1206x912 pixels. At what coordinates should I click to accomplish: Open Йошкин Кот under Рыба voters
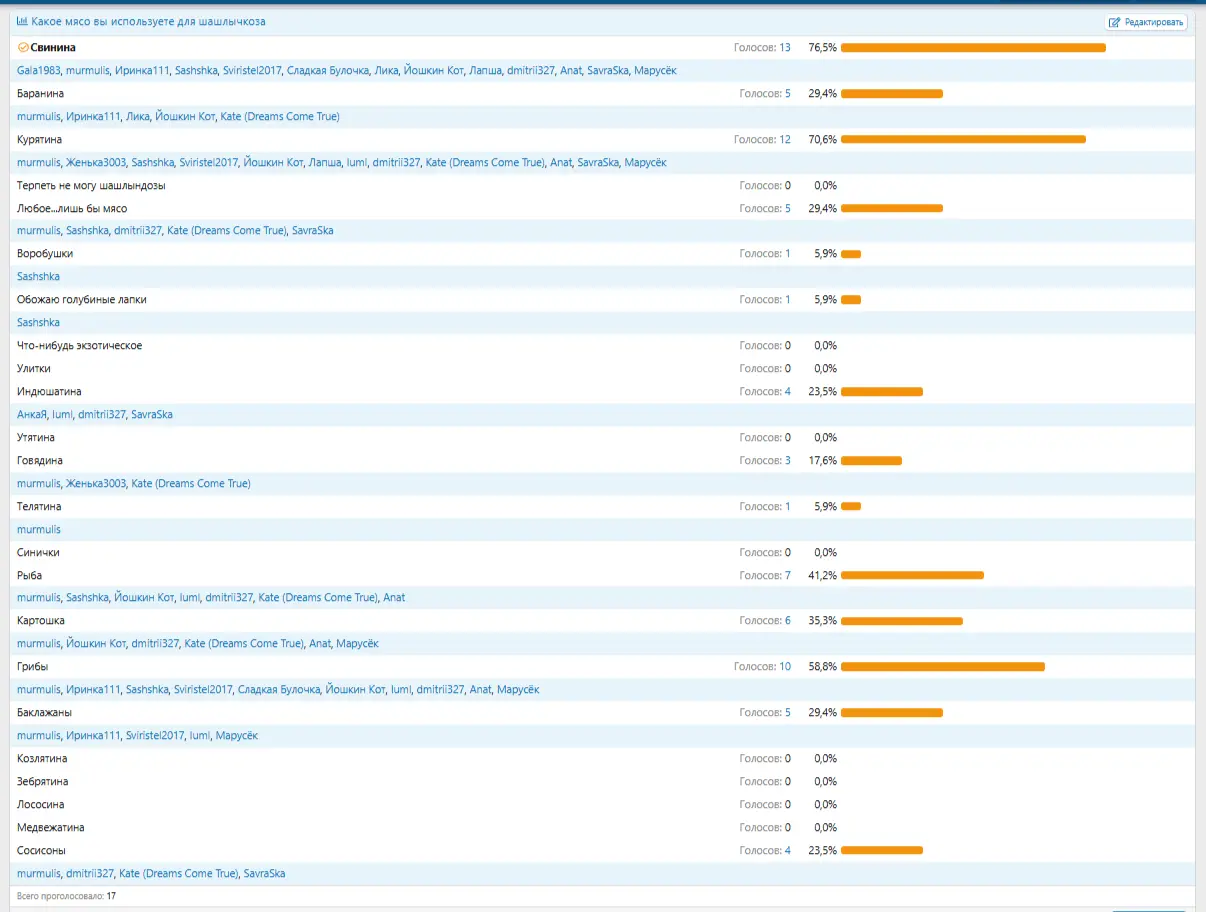pyautogui.click(x=144, y=597)
